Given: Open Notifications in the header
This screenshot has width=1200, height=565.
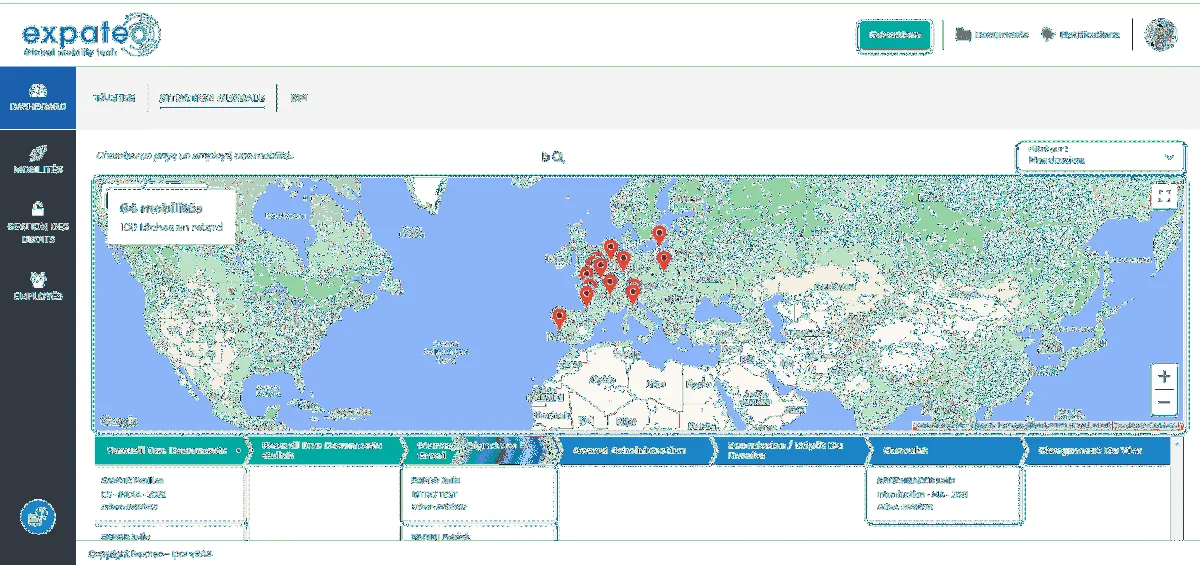Looking at the screenshot, I should click(x=1049, y=34).
